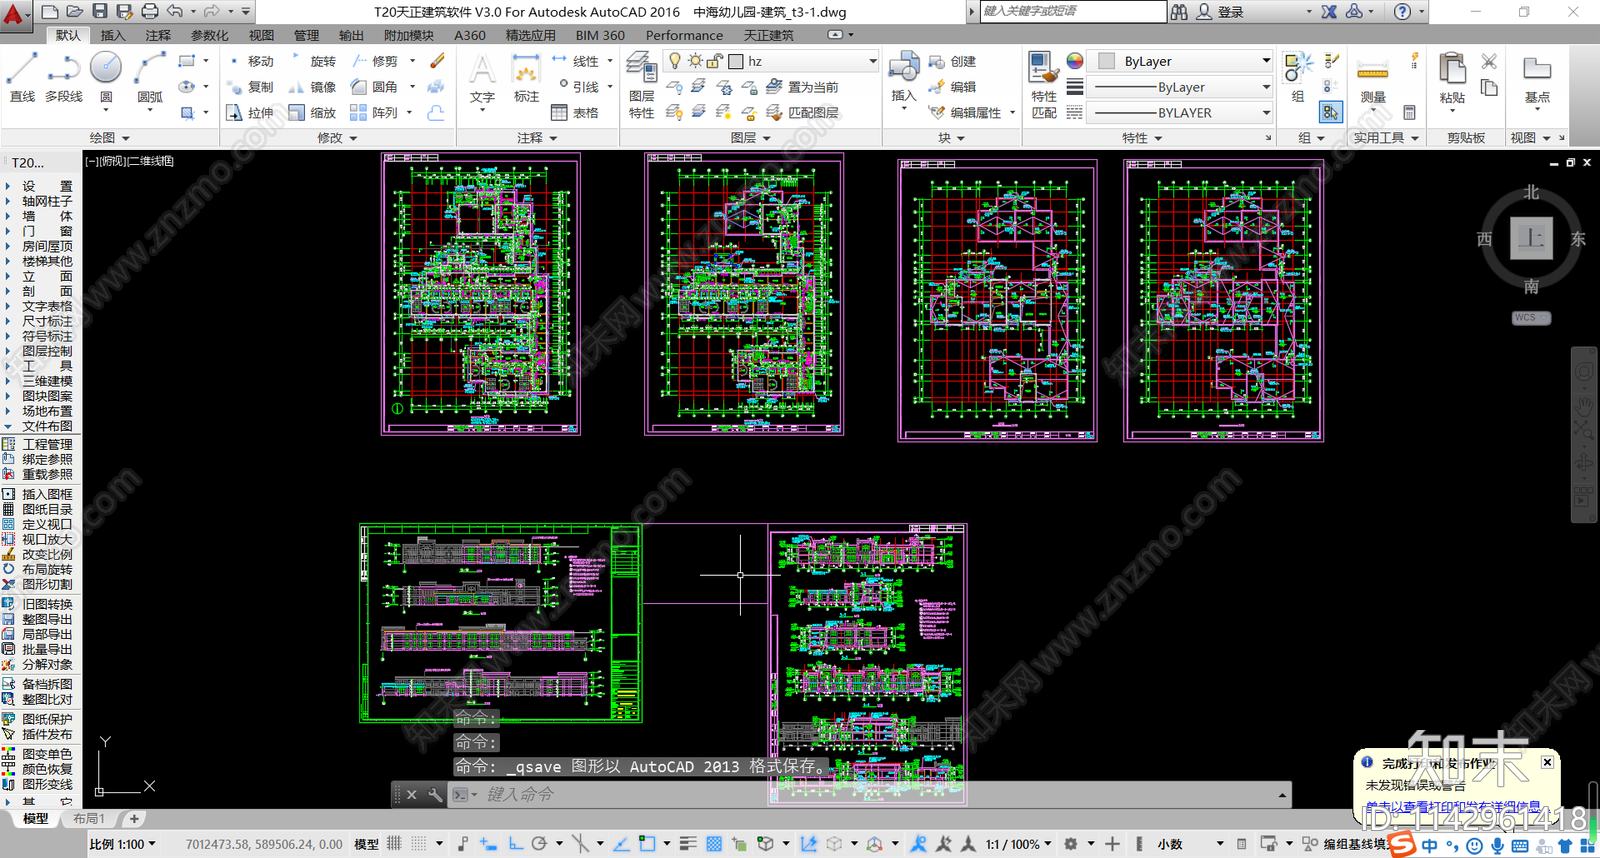The height and width of the screenshot is (858, 1600).
Task: Insert a 表格 table
Action: pyautogui.click(x=575, y=113)
